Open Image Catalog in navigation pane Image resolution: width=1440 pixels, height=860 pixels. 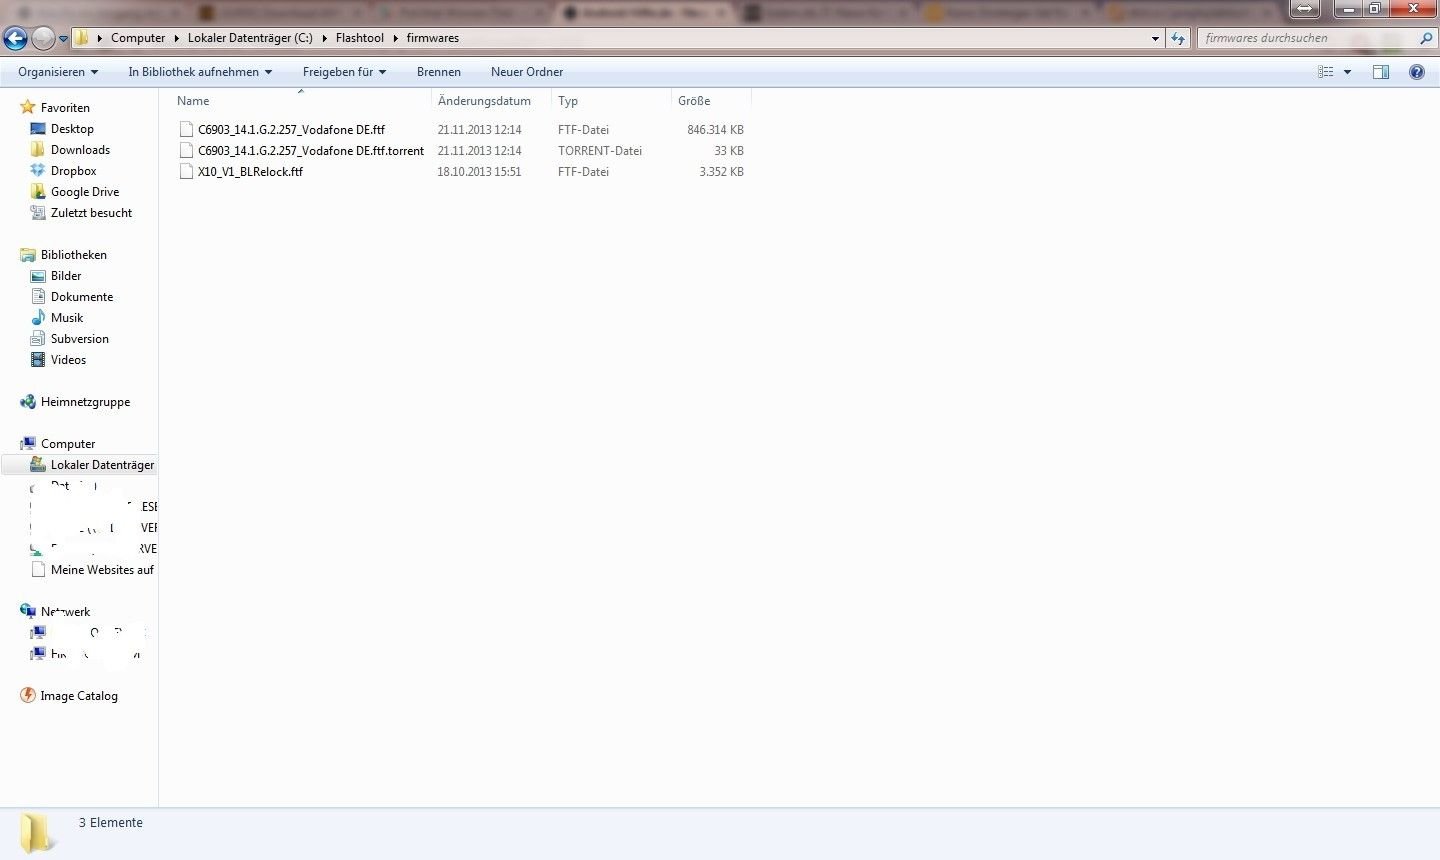(x=79, y=696)
